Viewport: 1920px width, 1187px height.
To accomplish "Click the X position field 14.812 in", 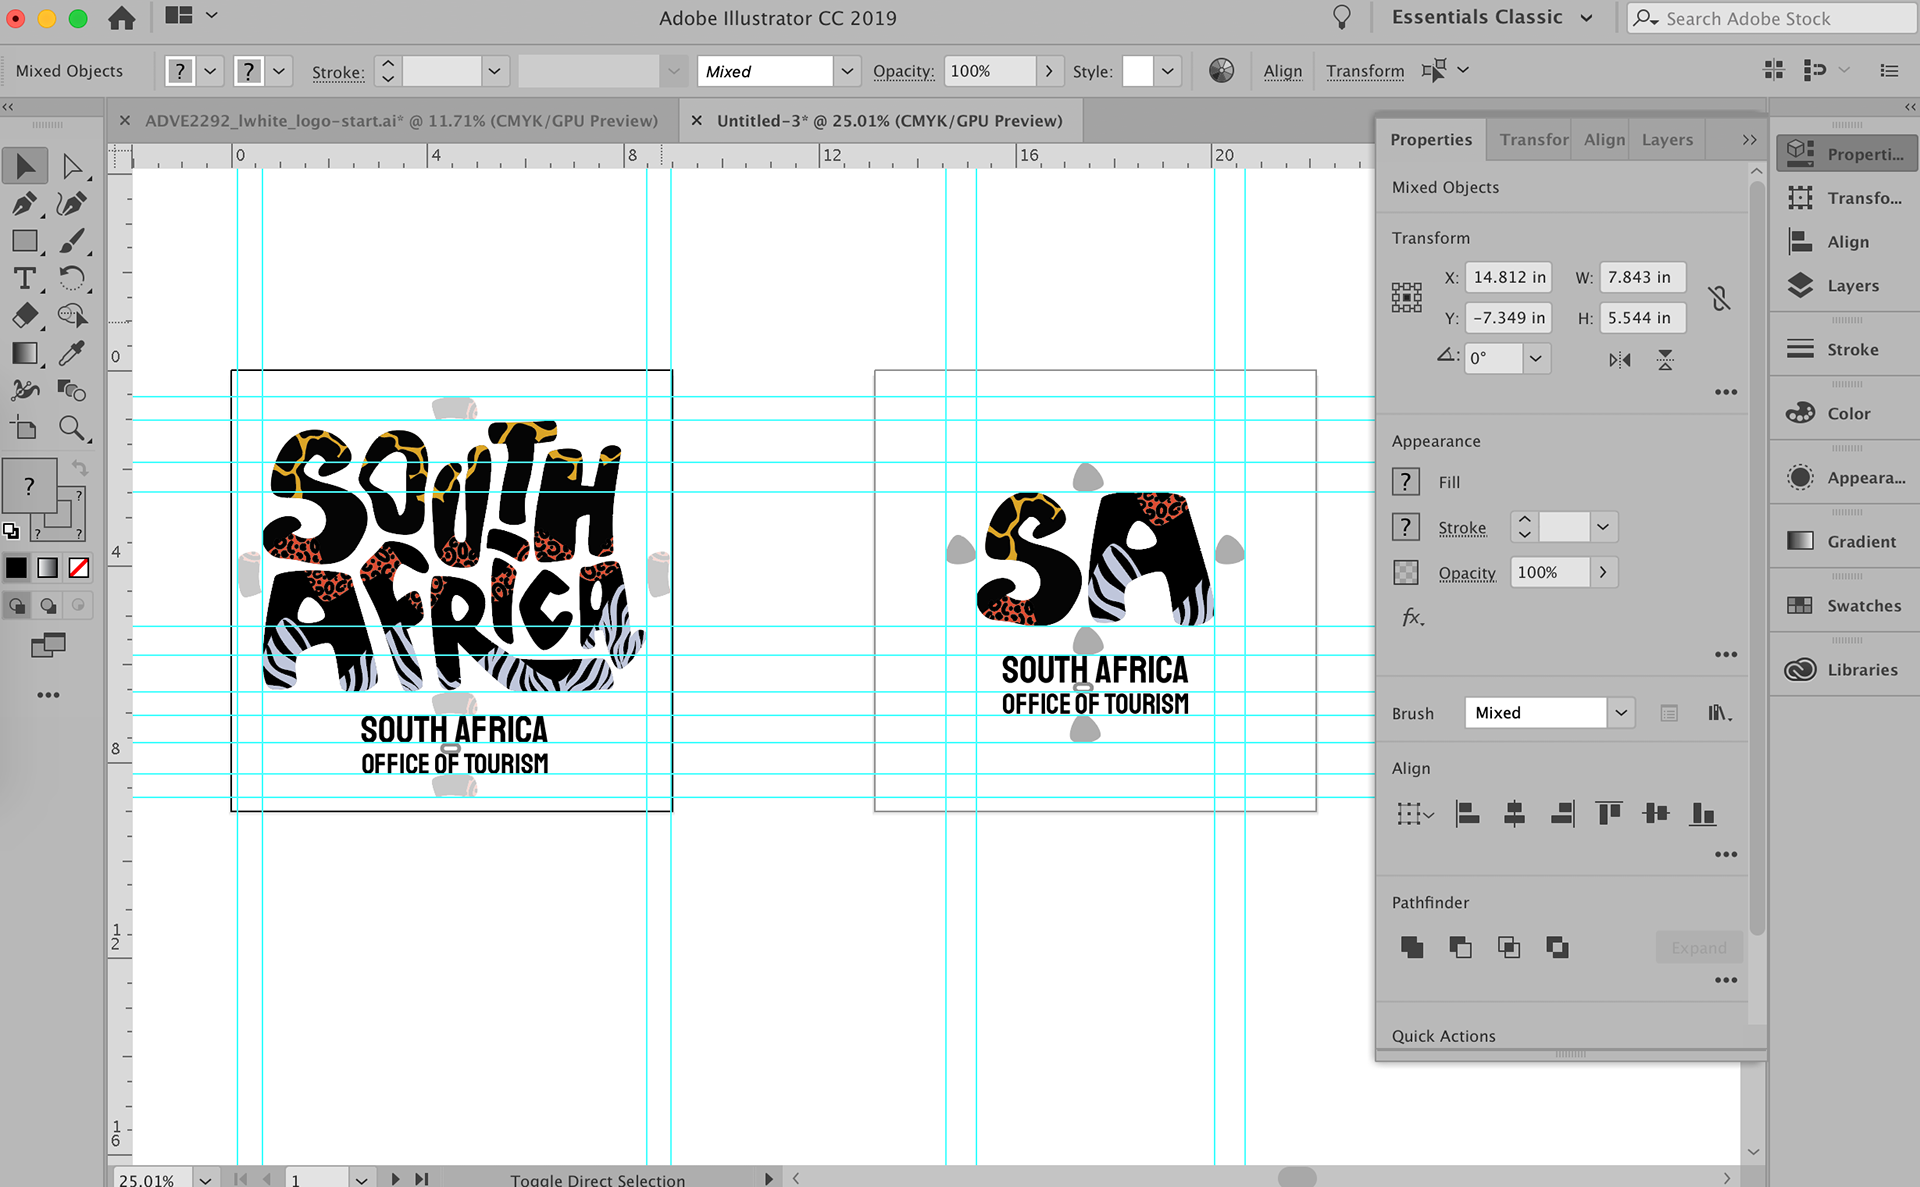I will (x=1508, y=277).
